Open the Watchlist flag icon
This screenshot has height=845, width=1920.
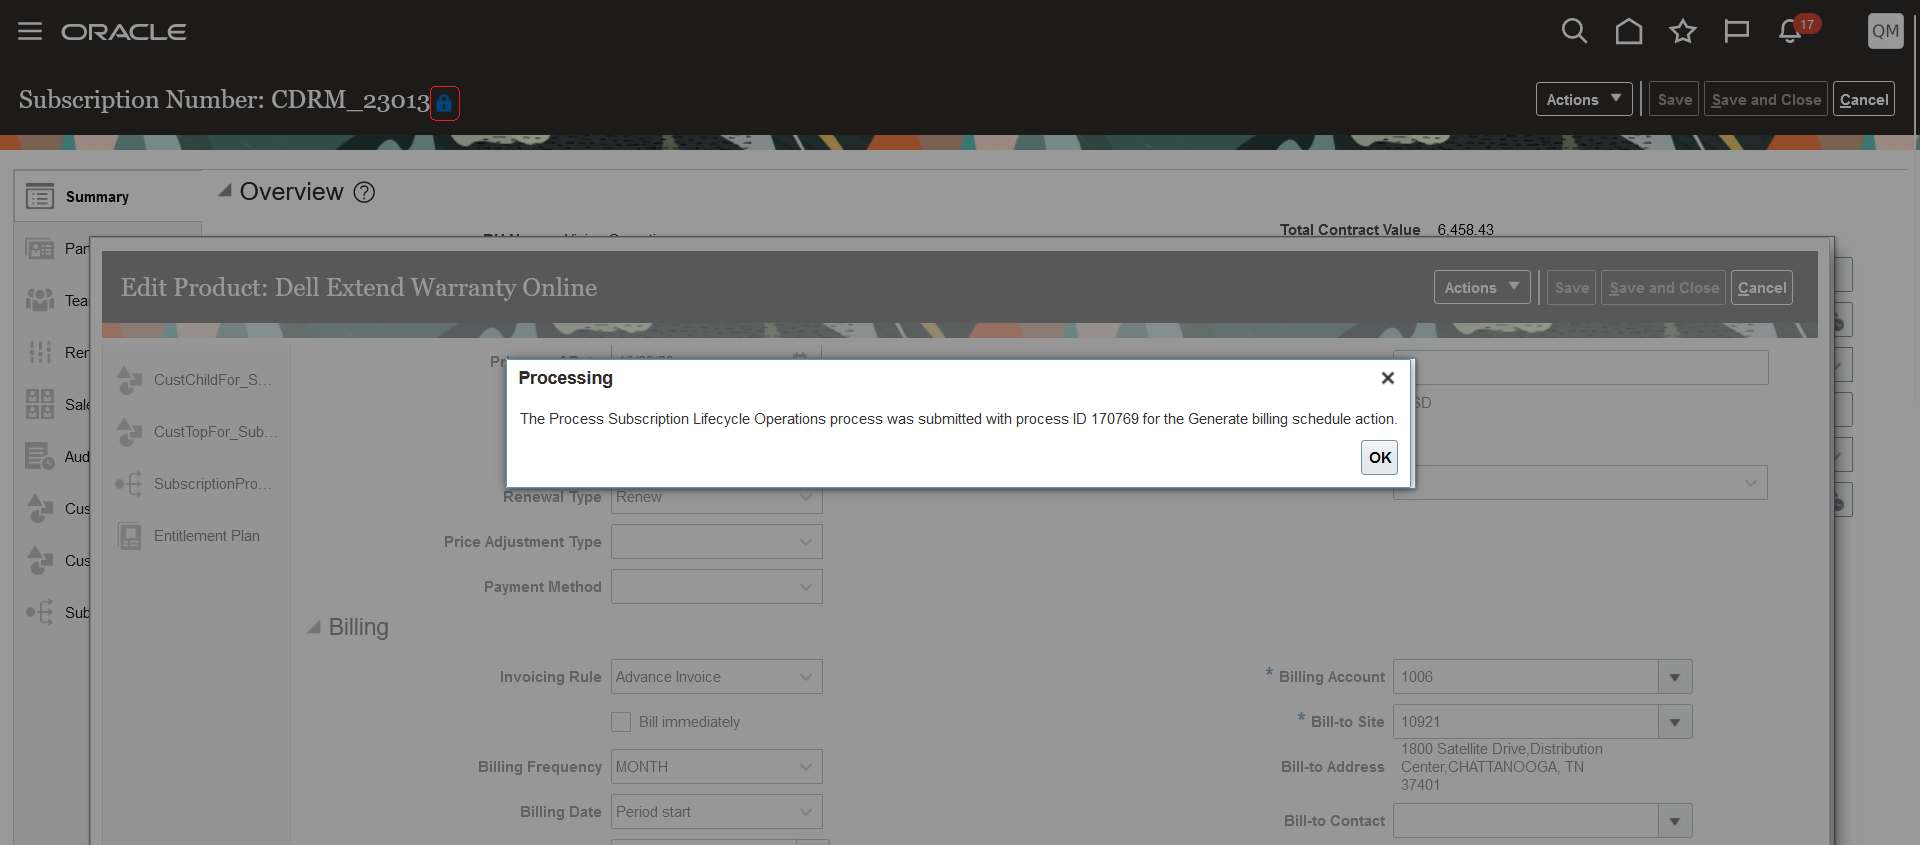coord(1737,31)
